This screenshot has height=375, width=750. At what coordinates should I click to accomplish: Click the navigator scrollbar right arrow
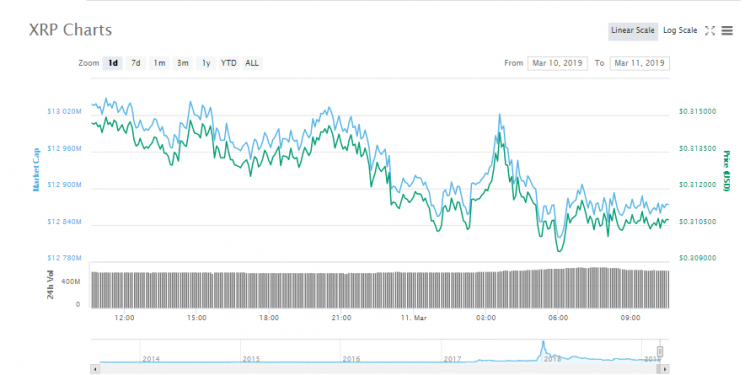coord(664,369)
